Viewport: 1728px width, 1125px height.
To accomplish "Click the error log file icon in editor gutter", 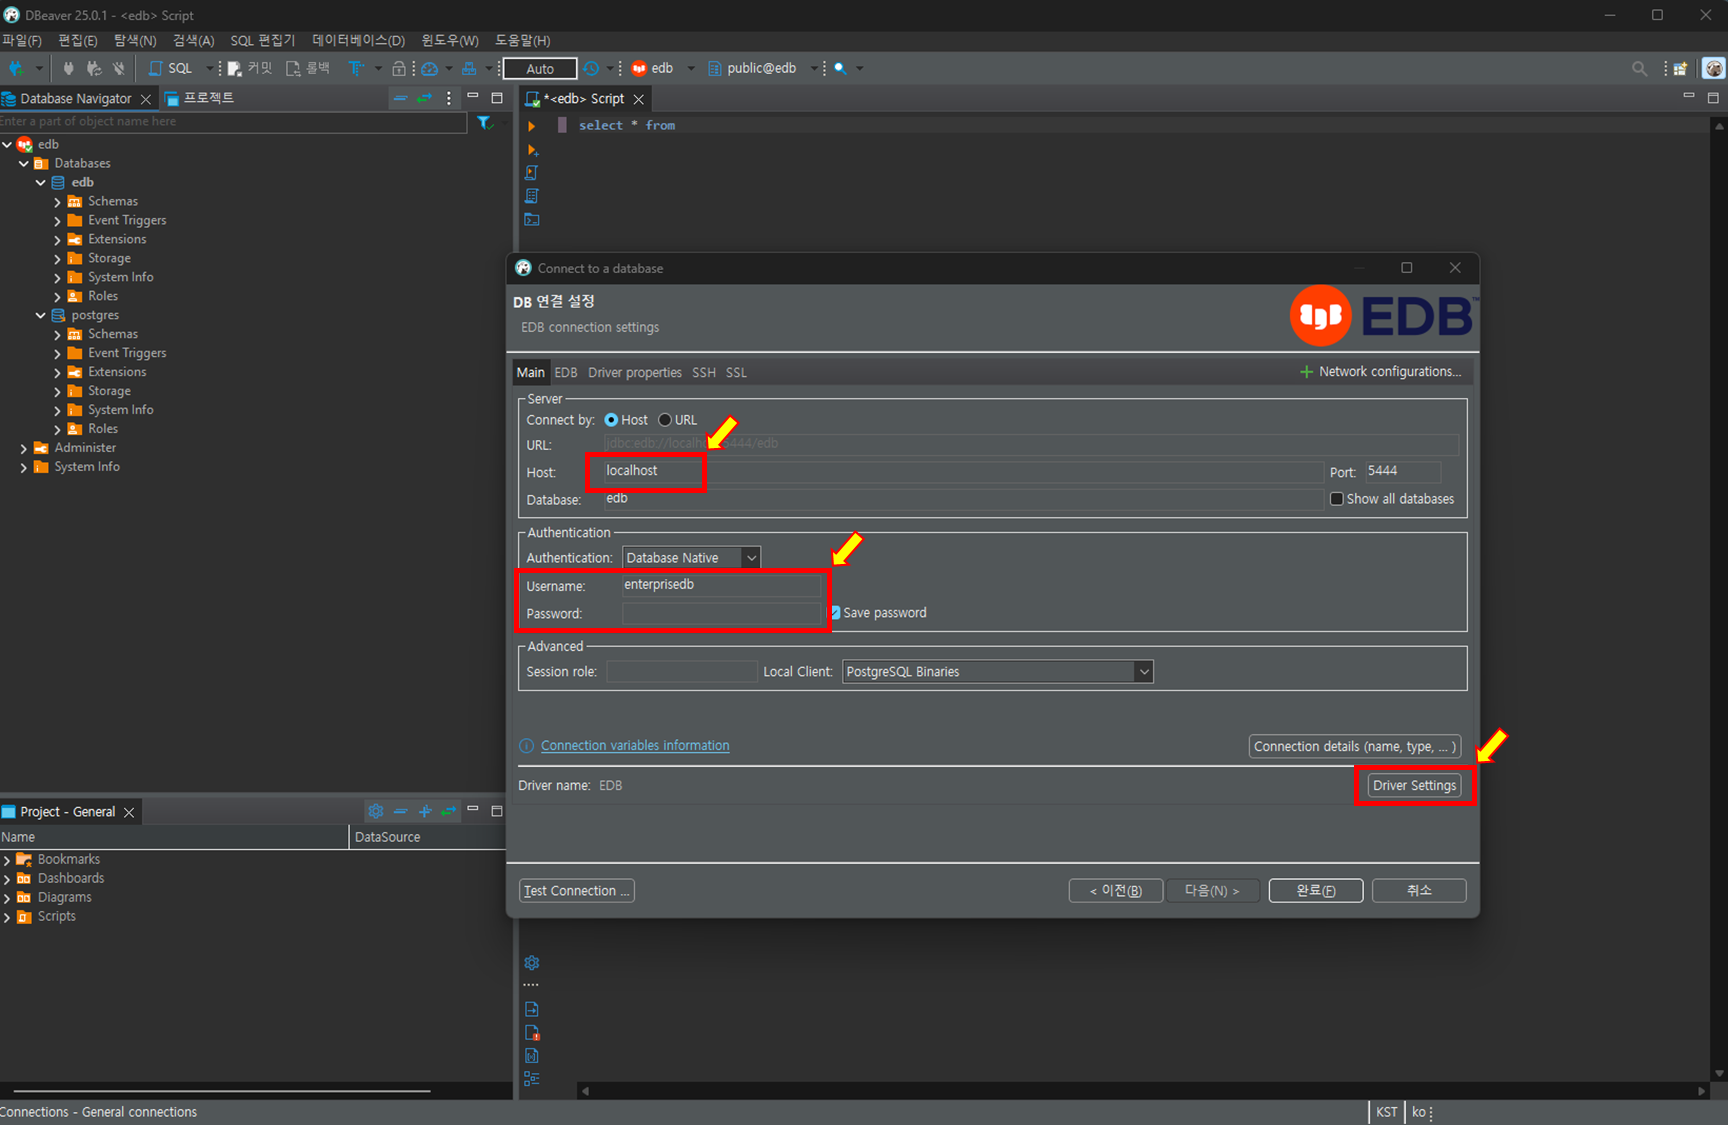I will point(532,1033).
